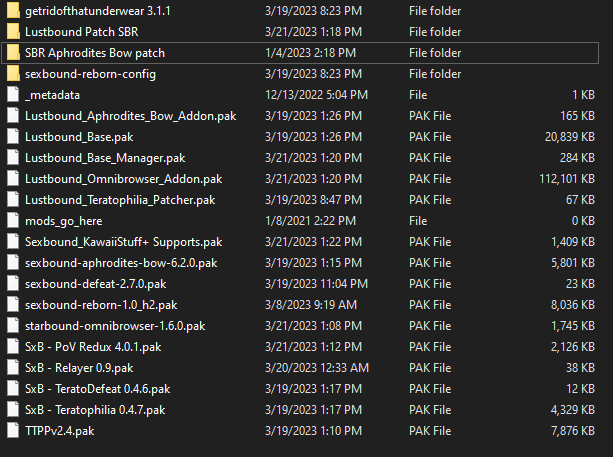Select Sexbound_KawaiiStuff+ Supports.pak file name
This screenshot has height=457, width=613.
point(124,242)
